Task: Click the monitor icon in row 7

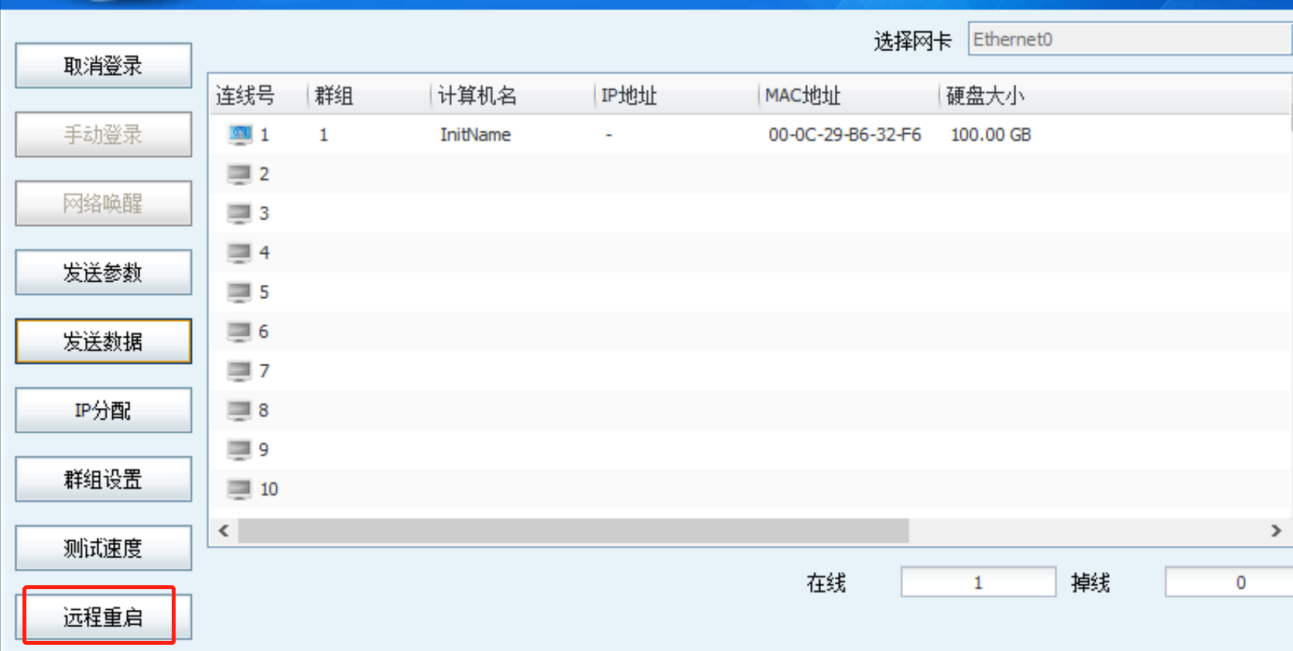Action: pyautogui.click(x=239, y=371)
